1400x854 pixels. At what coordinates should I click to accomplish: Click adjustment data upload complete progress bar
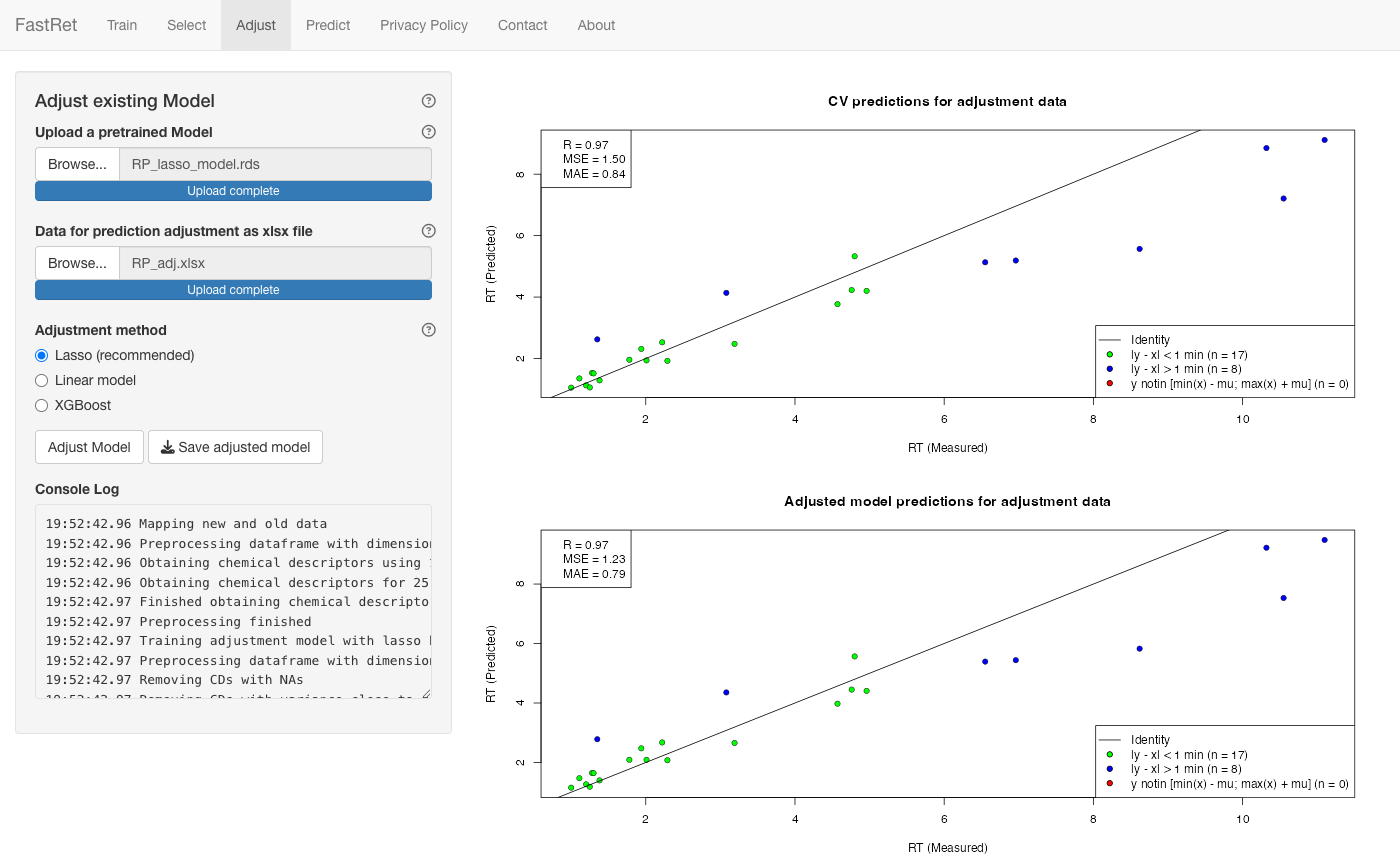point(233,290)
